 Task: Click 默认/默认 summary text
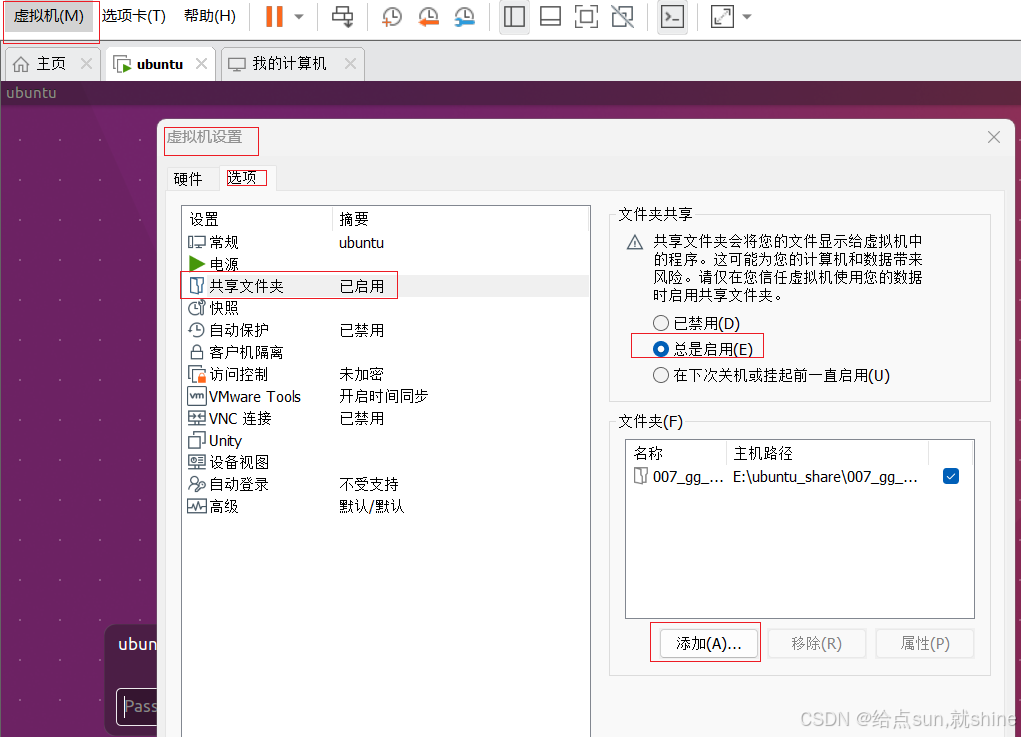pos(372,507)
